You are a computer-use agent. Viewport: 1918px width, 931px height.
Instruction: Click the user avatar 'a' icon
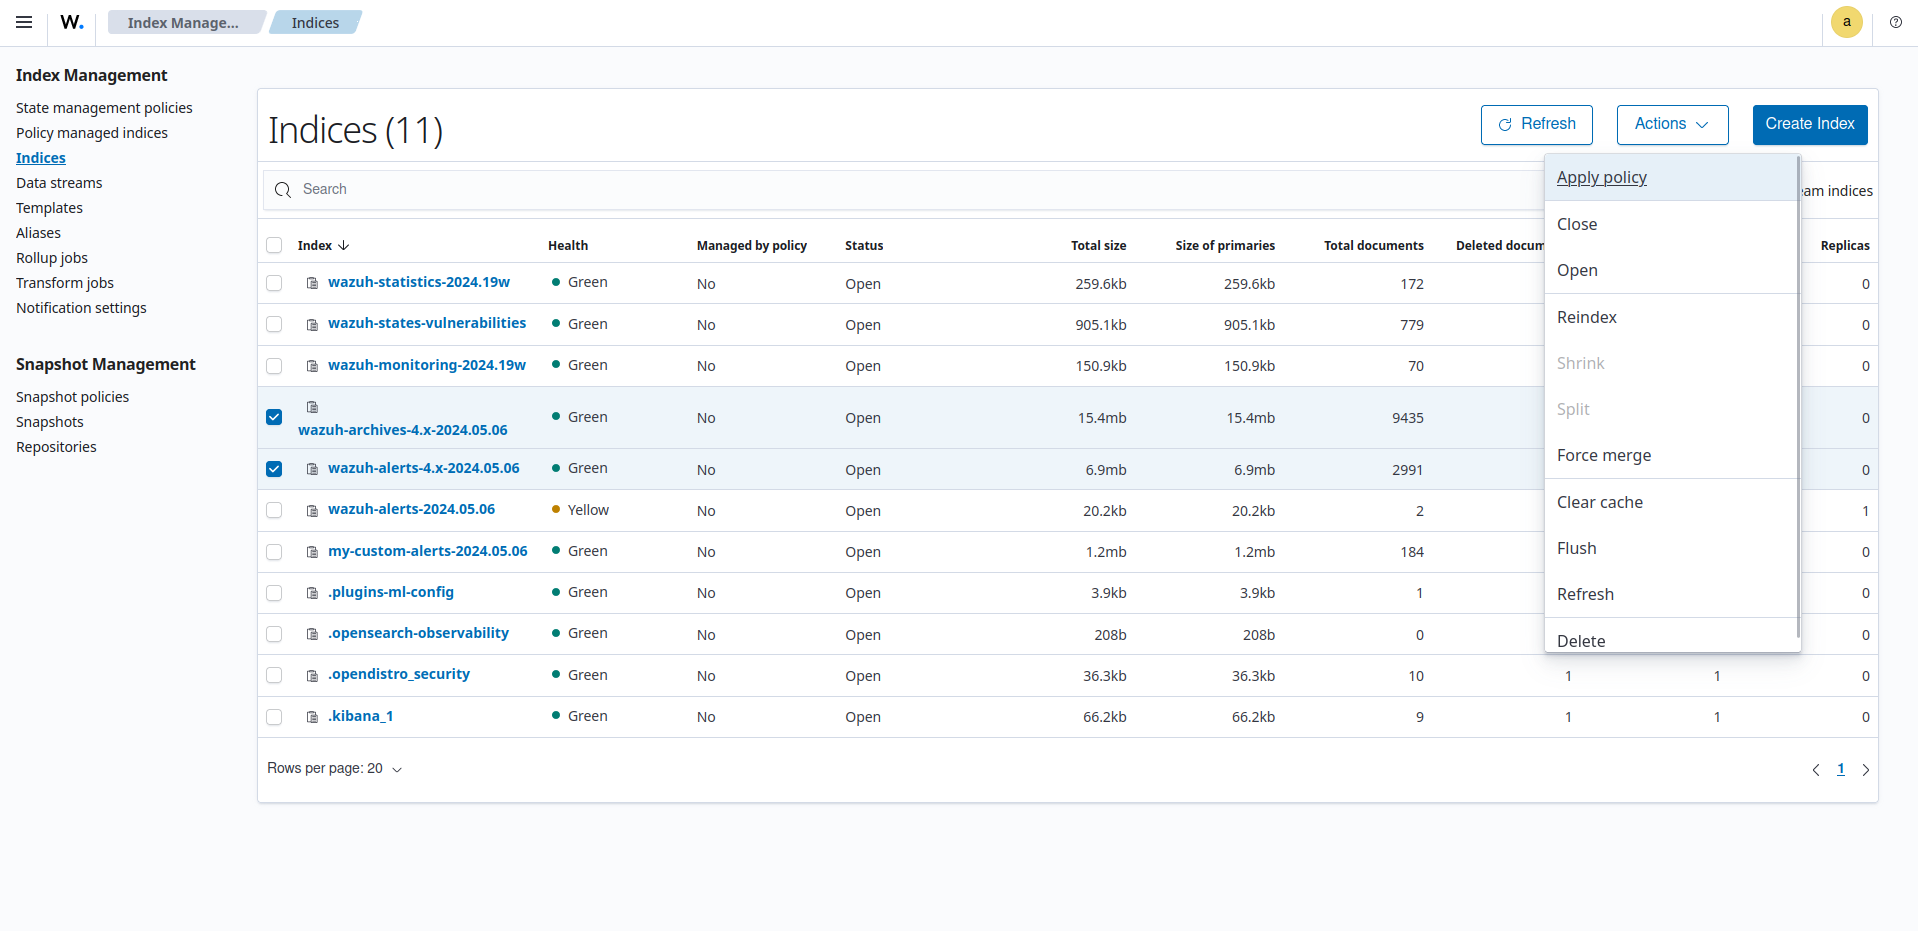click(1846, 22)
